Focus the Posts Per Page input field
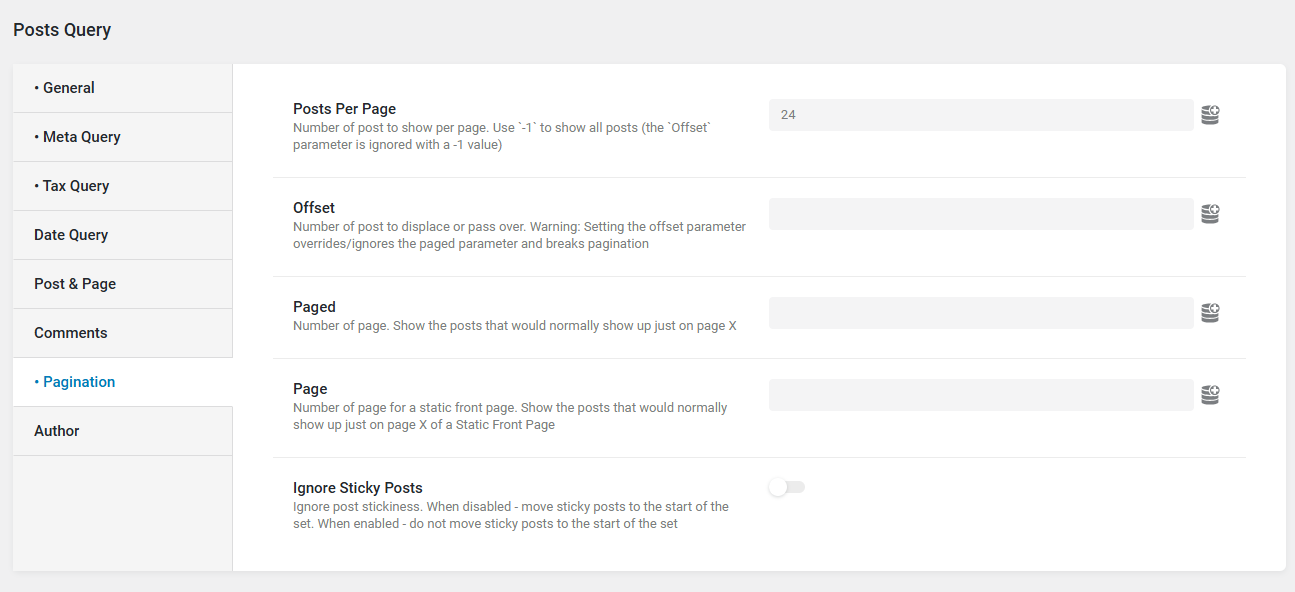Image resolution: width=1295 pixels, height=592 pixels. (980, 115)
